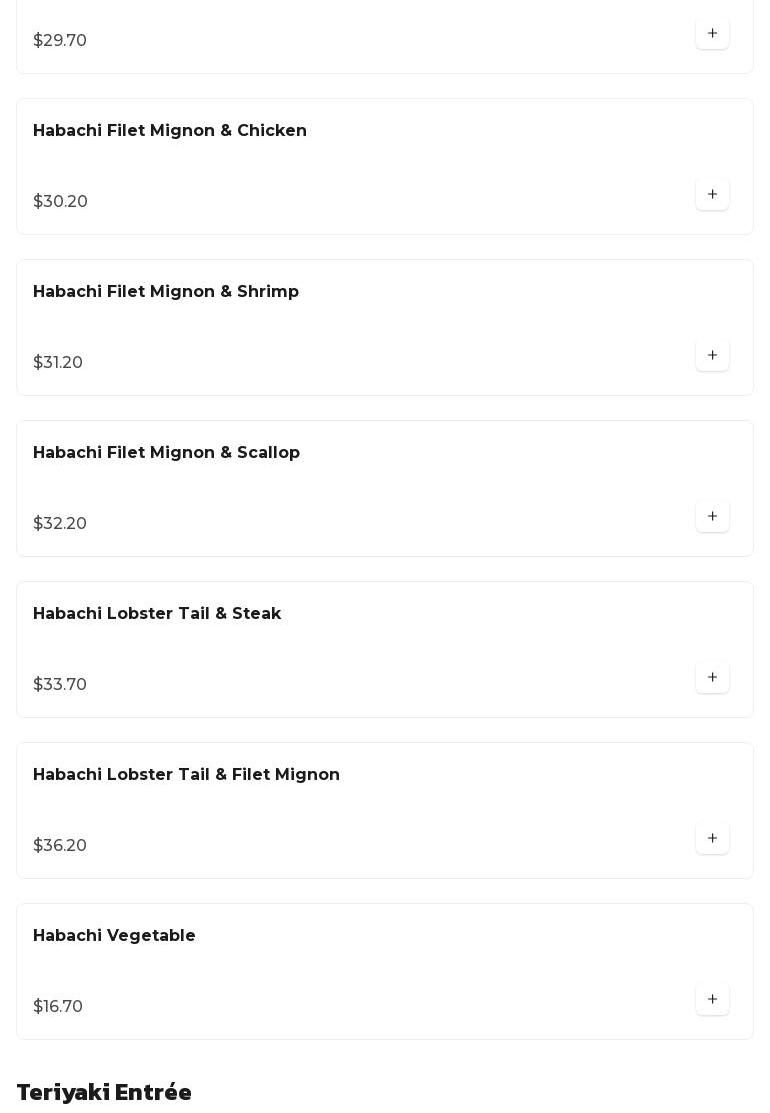The image size is (770, 1113).
Task: Select the $31.20 price on the menu card
Action: 57,363
